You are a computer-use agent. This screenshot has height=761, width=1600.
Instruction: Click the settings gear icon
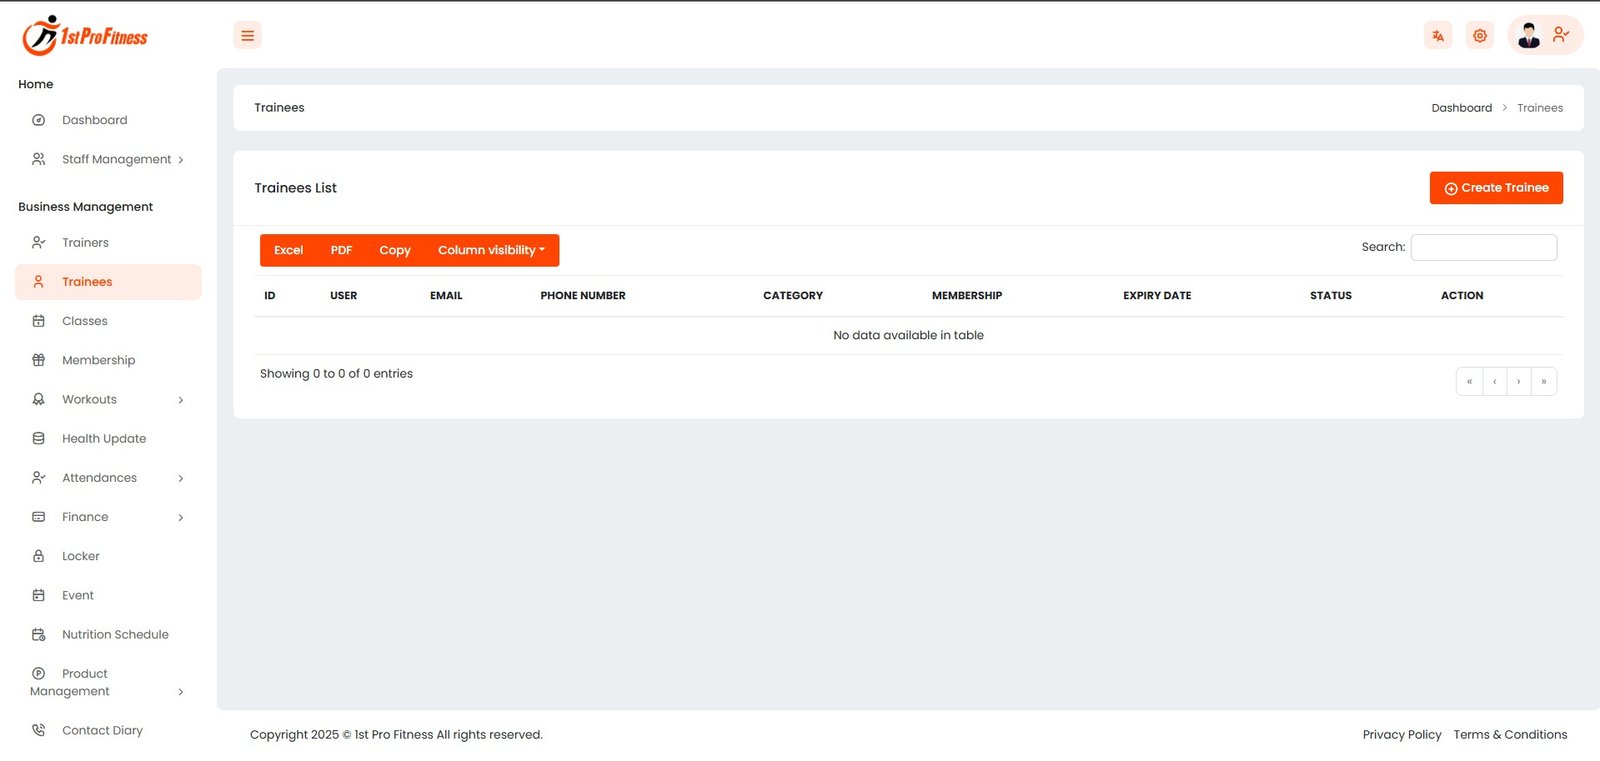(1479, 36)
